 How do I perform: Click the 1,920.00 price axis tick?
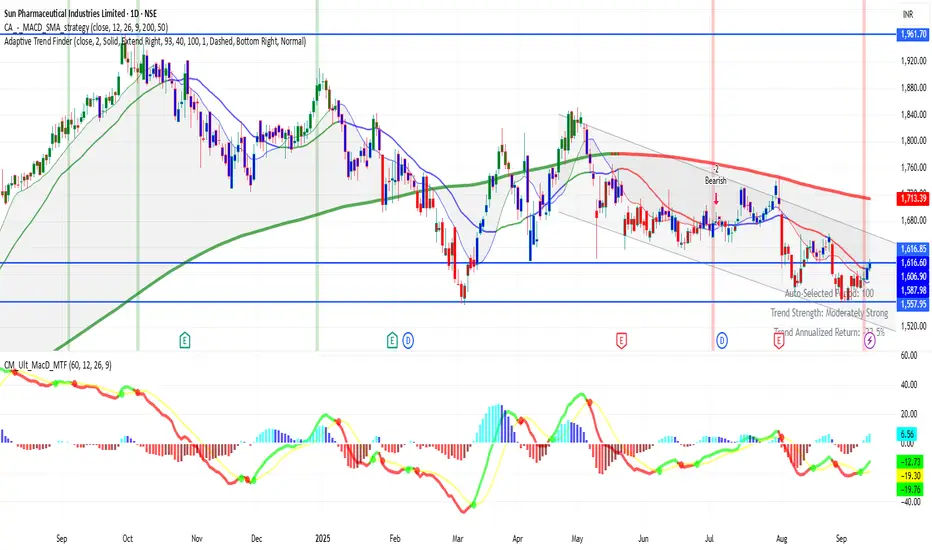click(914, 61)
